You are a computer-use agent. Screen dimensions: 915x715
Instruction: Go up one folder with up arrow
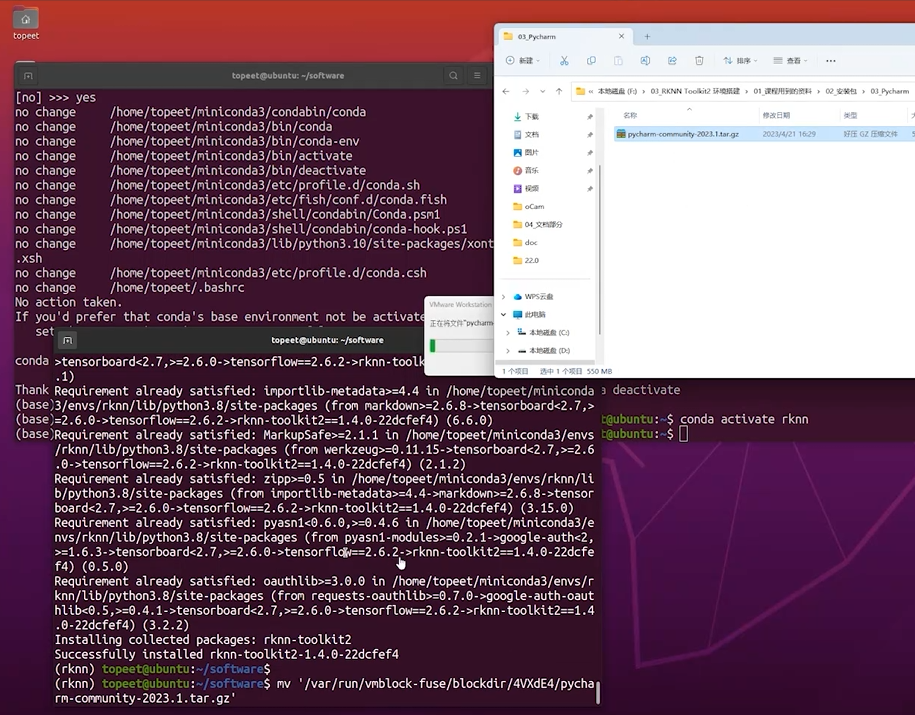559,91
